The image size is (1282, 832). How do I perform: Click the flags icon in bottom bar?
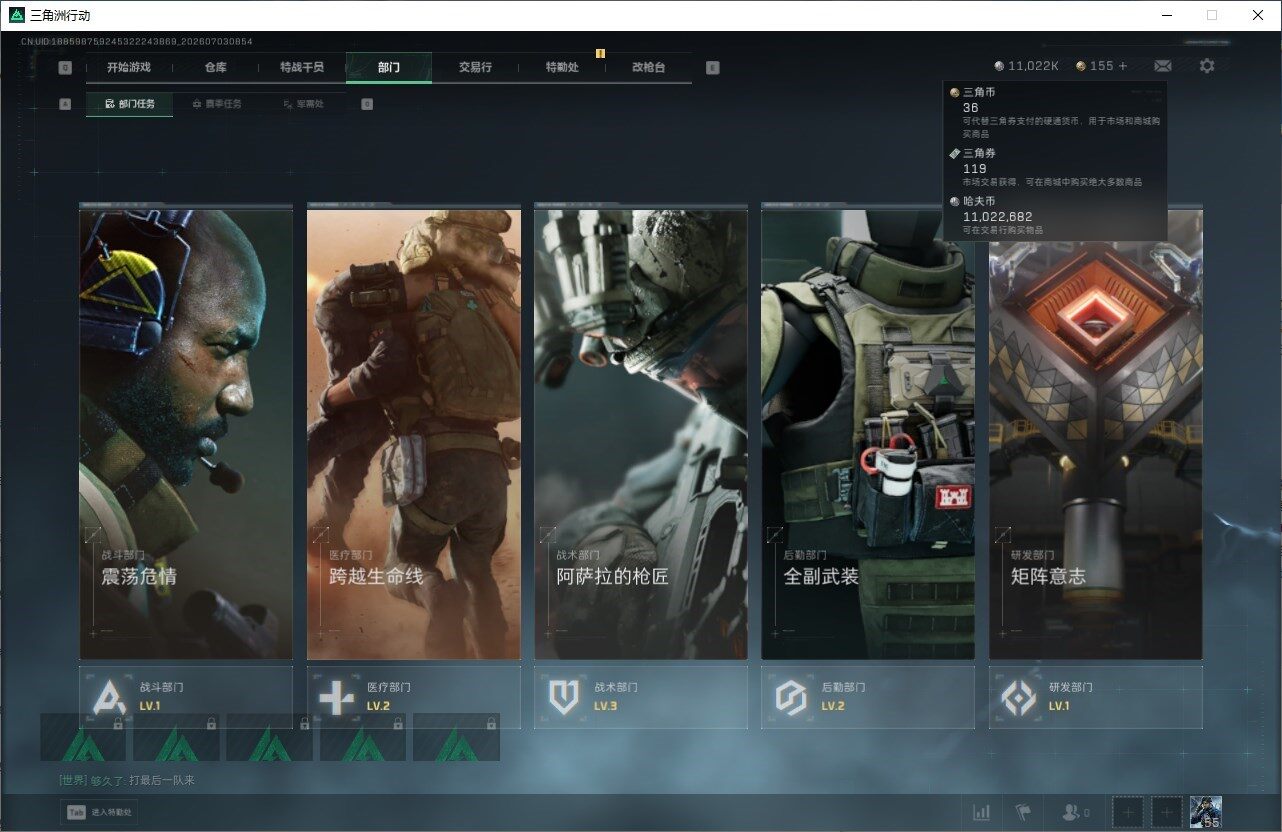[x=1022, y=812]
